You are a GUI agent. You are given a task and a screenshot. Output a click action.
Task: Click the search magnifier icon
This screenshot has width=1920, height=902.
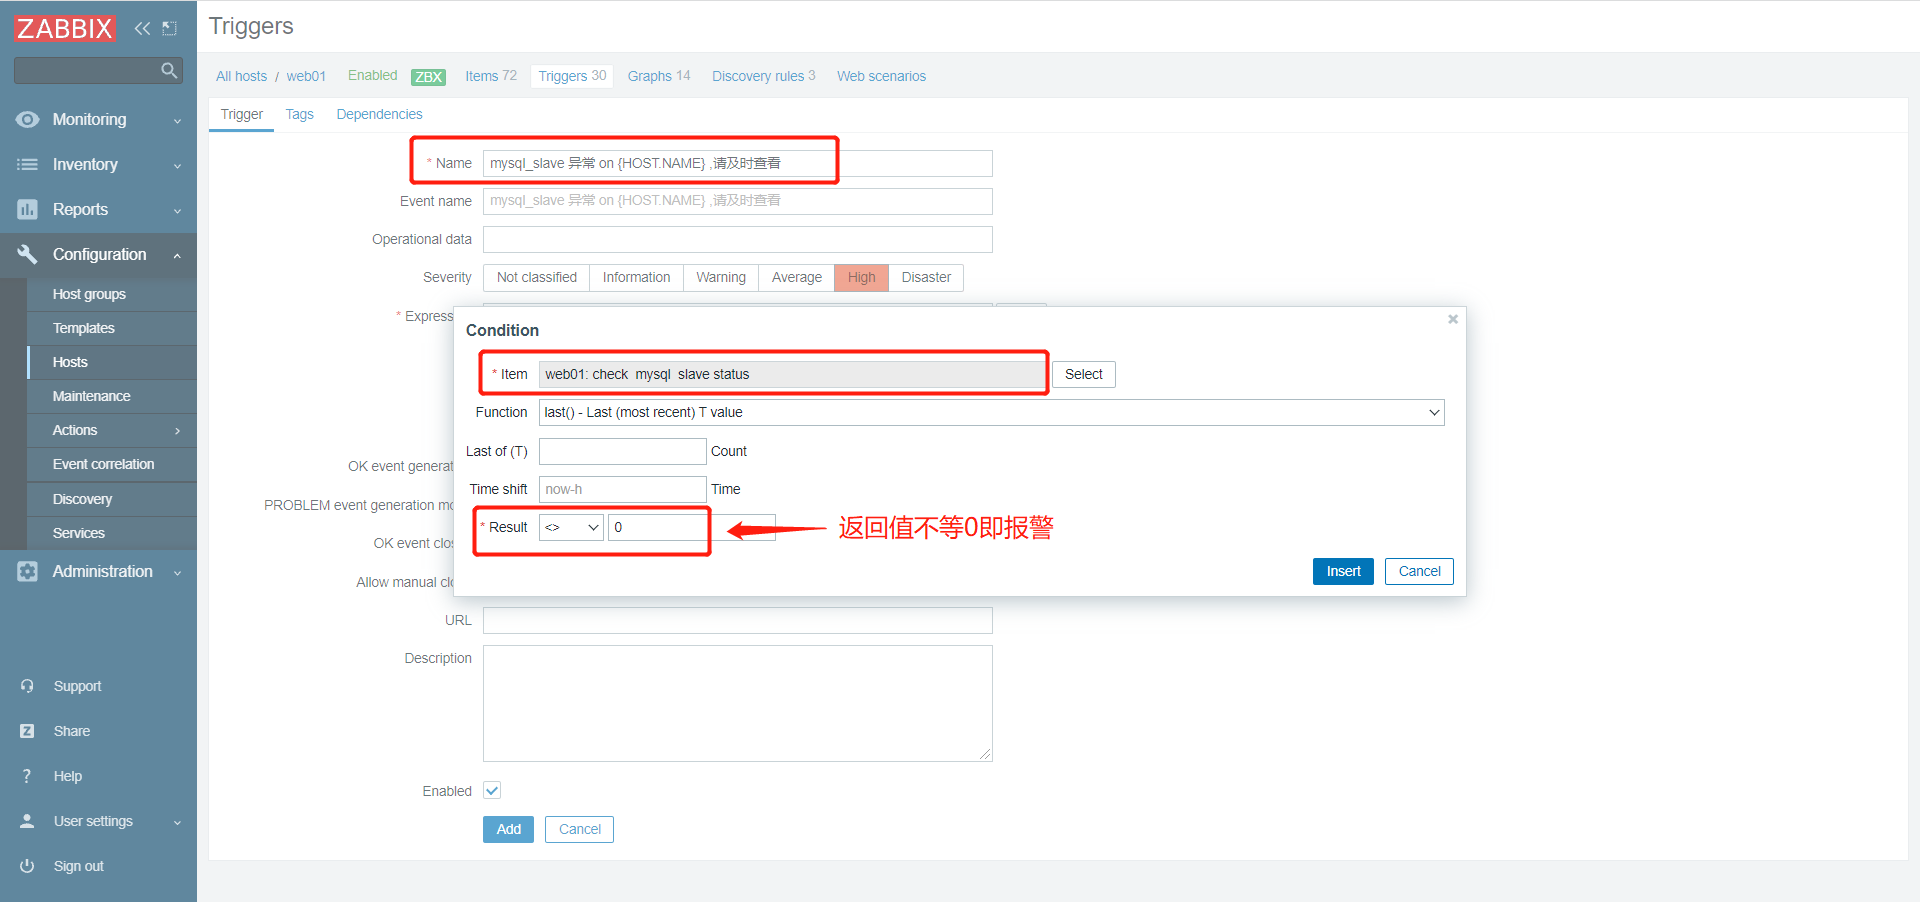click(x=169, y=70)
